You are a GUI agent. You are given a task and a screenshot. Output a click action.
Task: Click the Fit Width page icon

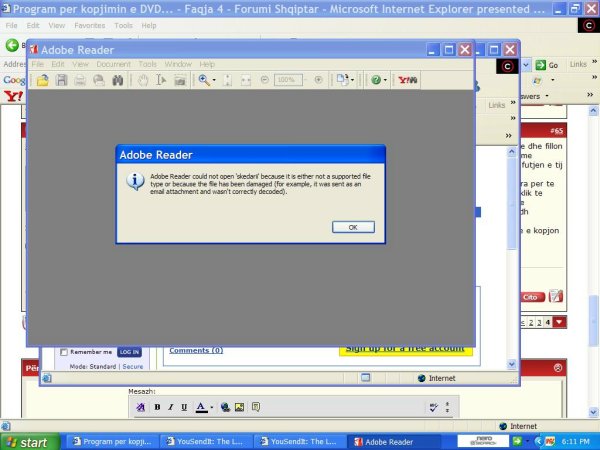(246, 80)
